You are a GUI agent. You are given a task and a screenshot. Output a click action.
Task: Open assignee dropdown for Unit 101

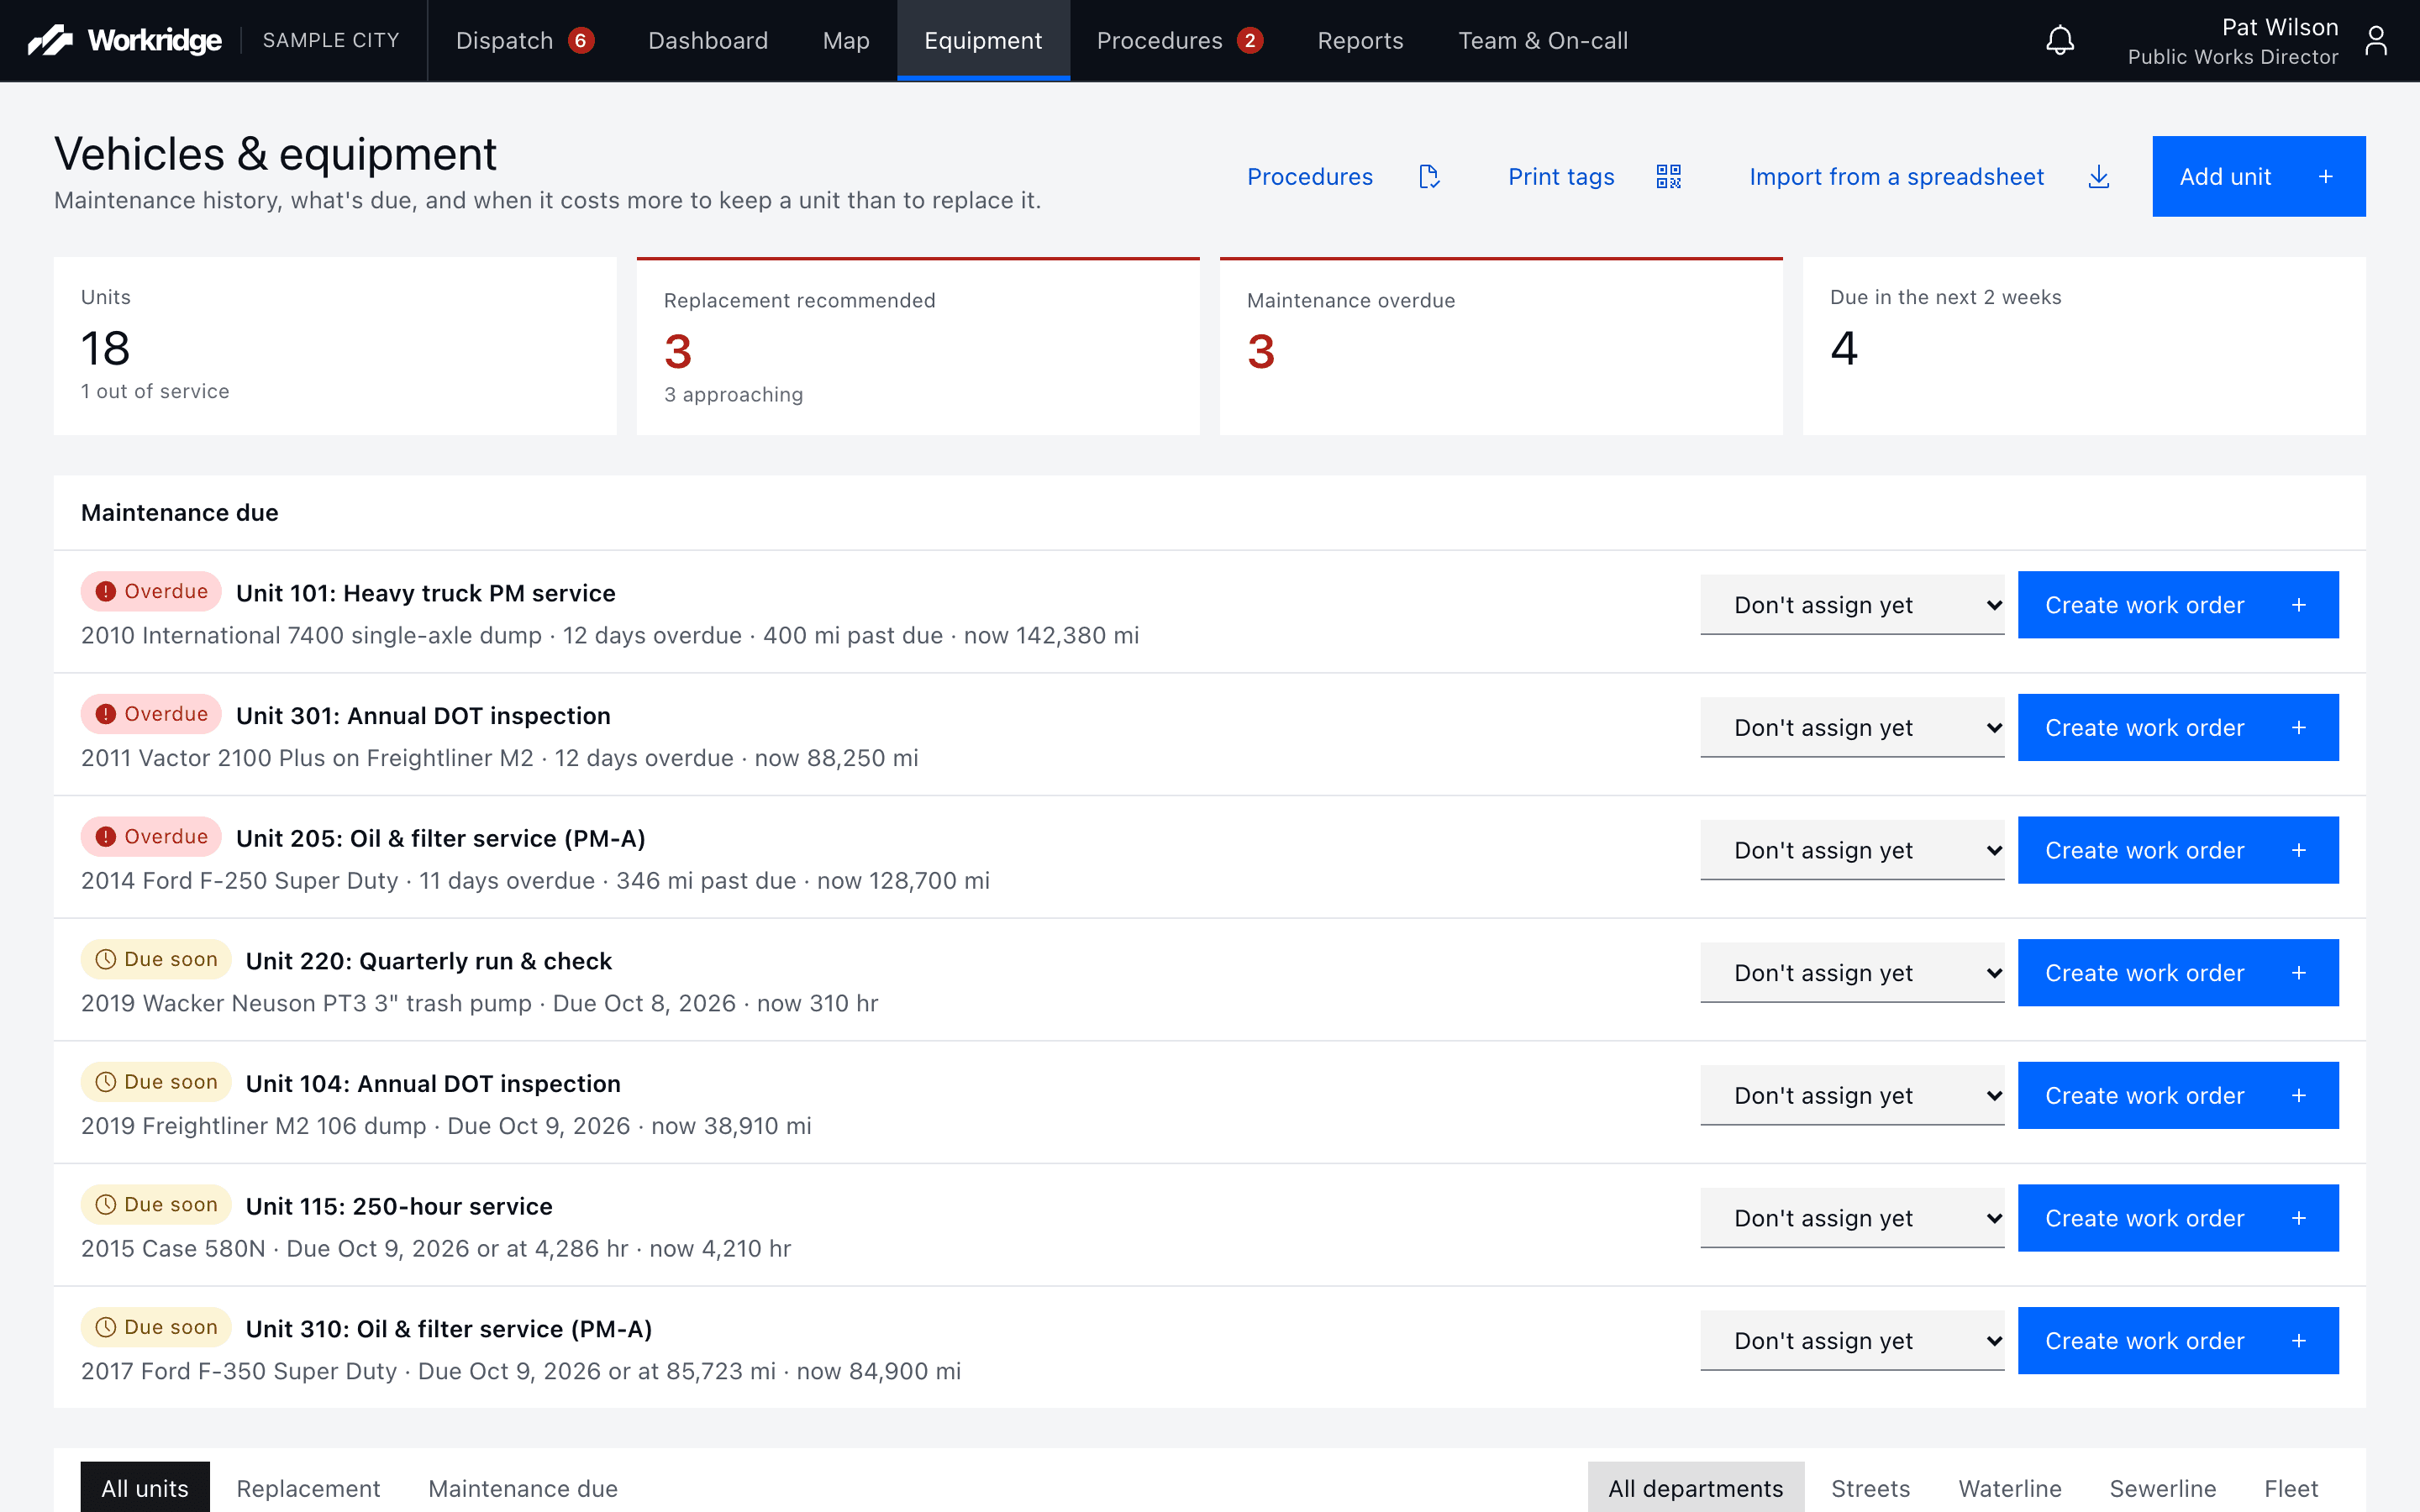click(x=1852, y=605)
